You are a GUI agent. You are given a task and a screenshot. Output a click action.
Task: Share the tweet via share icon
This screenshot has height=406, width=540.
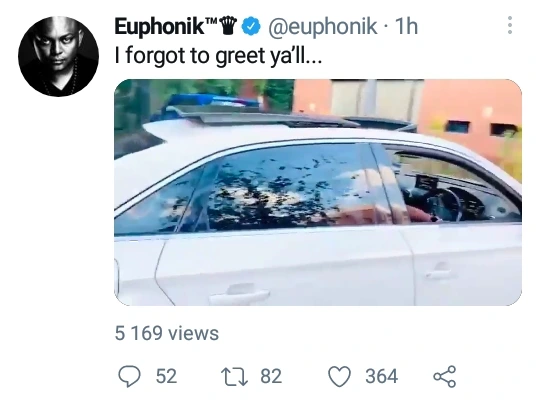click(x=445, y=376)
